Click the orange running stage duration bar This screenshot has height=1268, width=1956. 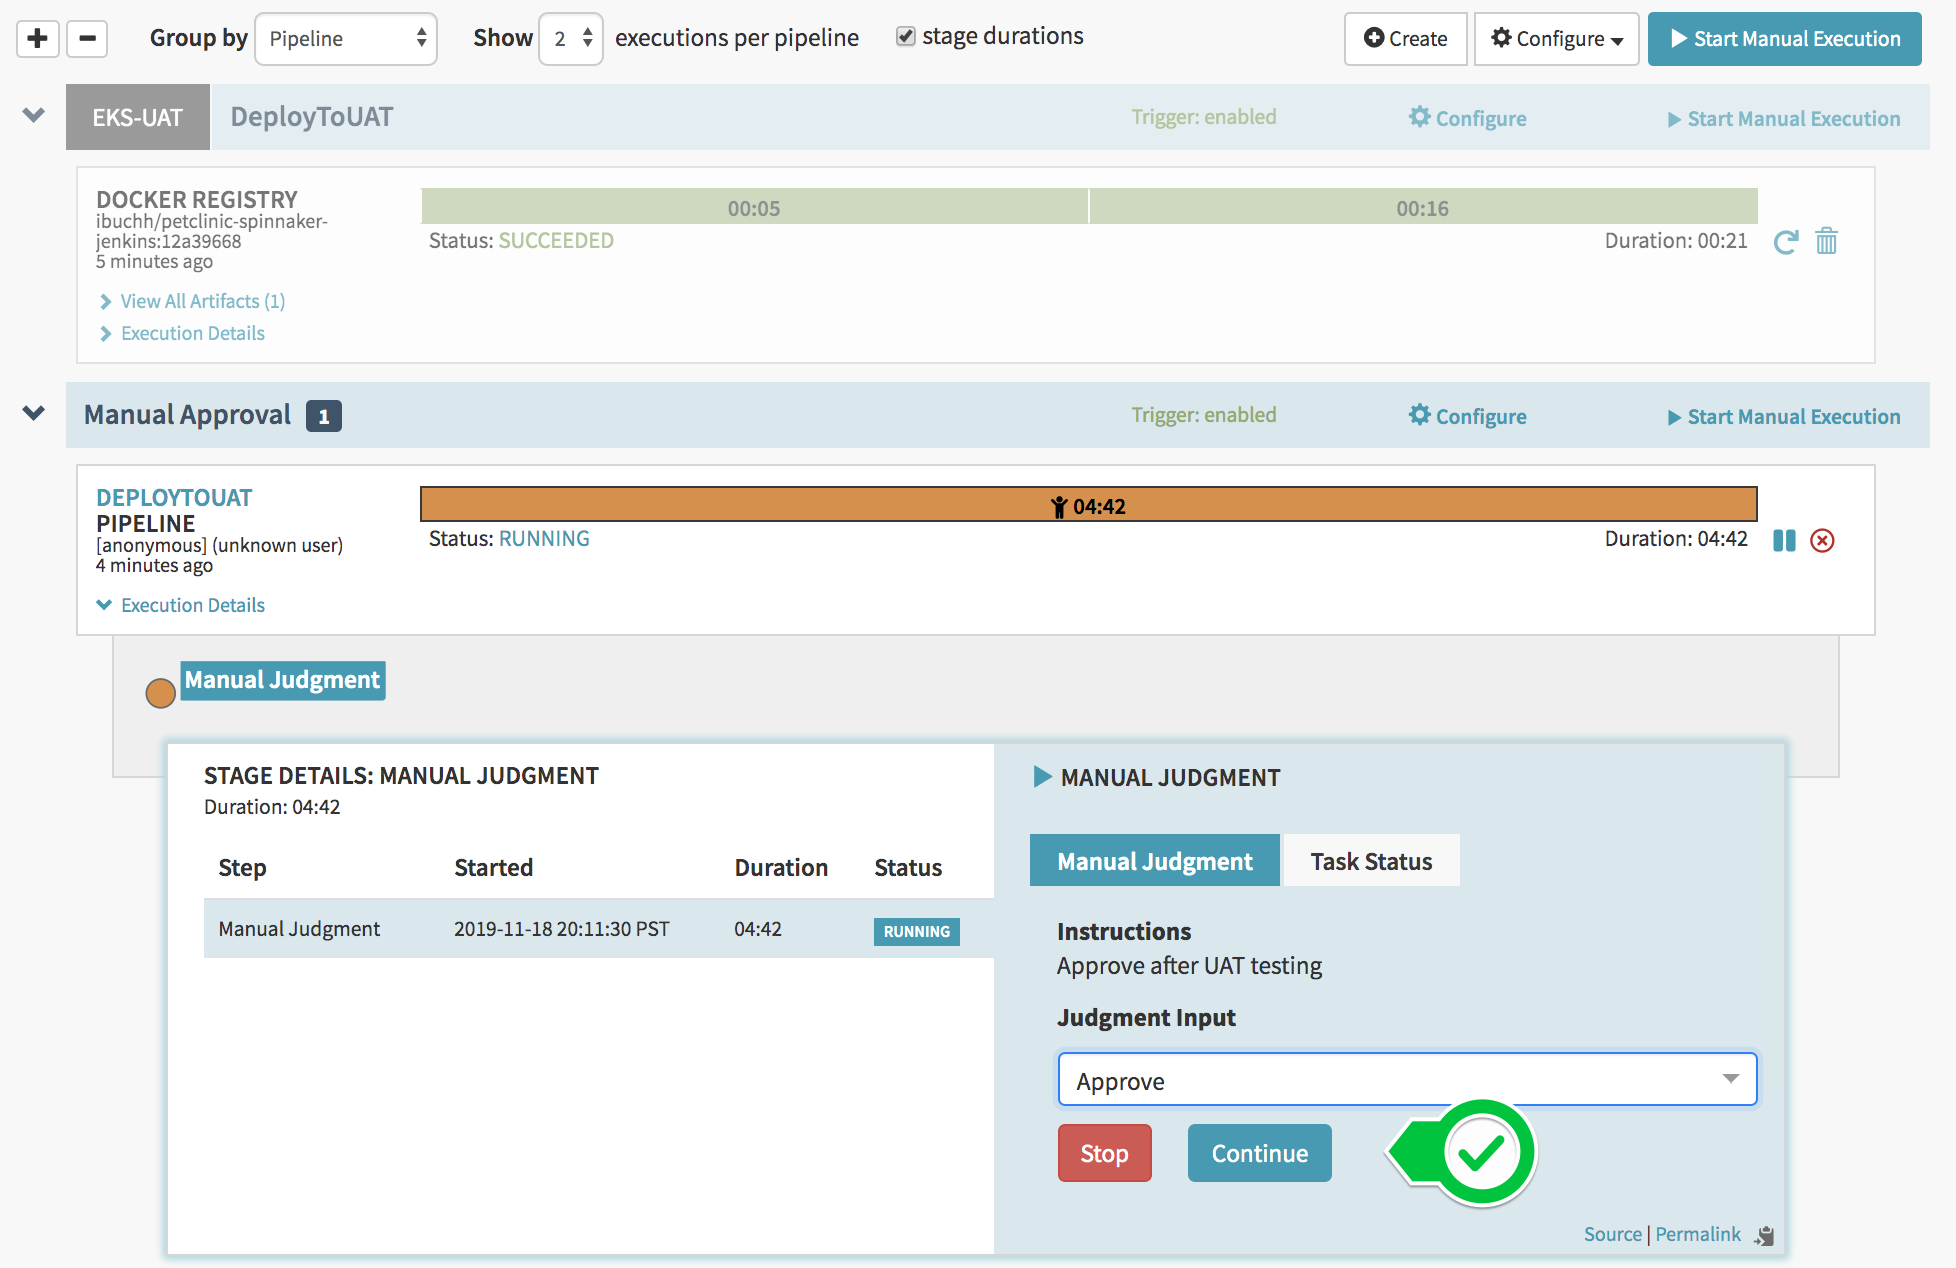[1088, 505]
